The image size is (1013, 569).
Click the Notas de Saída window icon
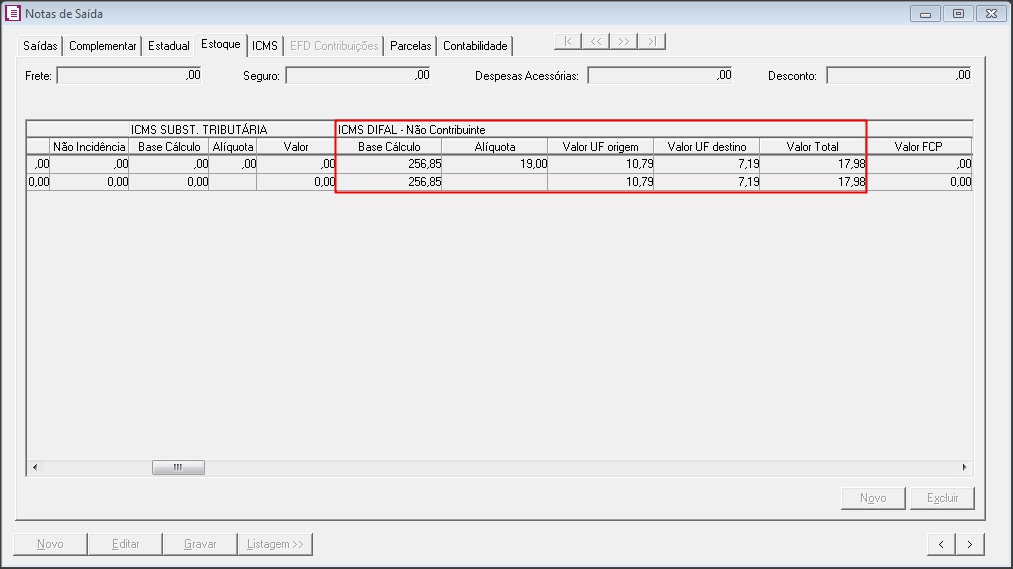[14, 14]
